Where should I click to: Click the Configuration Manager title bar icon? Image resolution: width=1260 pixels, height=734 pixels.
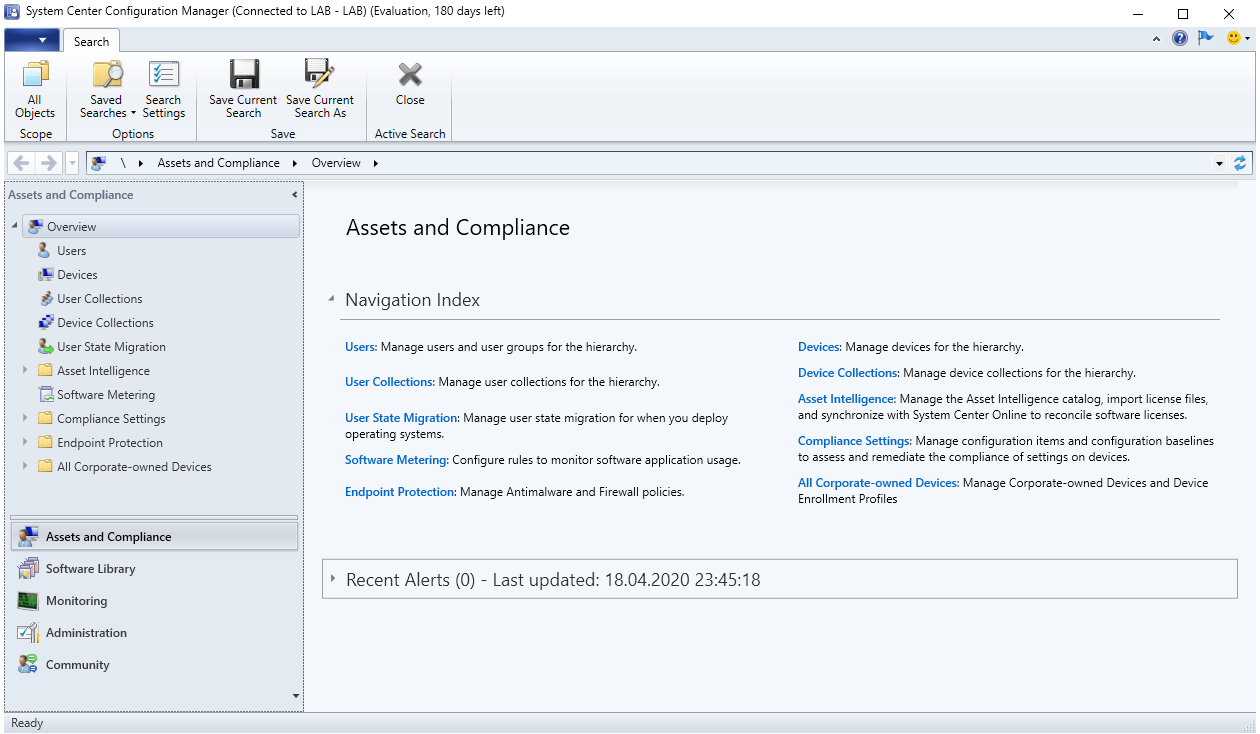pyautogui.click(x=13, y=12)
